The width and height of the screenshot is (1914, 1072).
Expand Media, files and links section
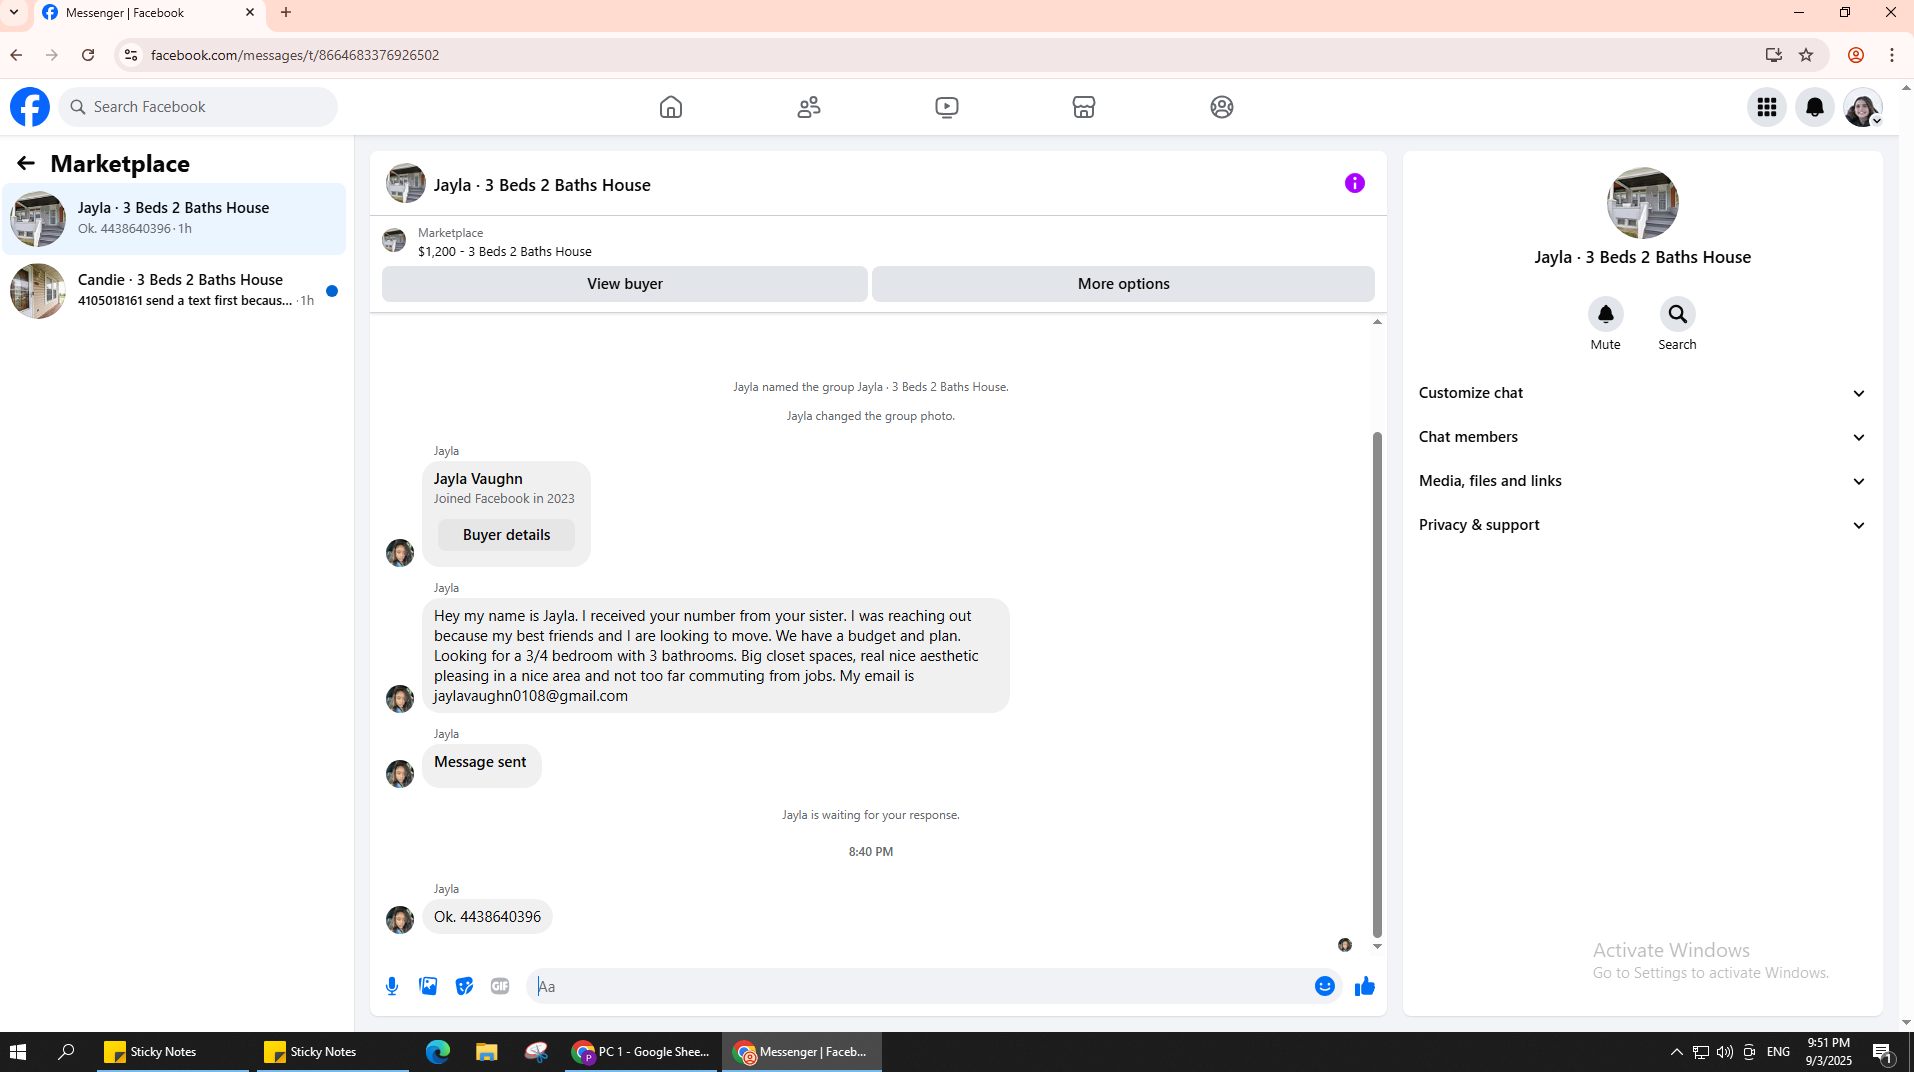pyautogui.click(x=1643, y=481)
